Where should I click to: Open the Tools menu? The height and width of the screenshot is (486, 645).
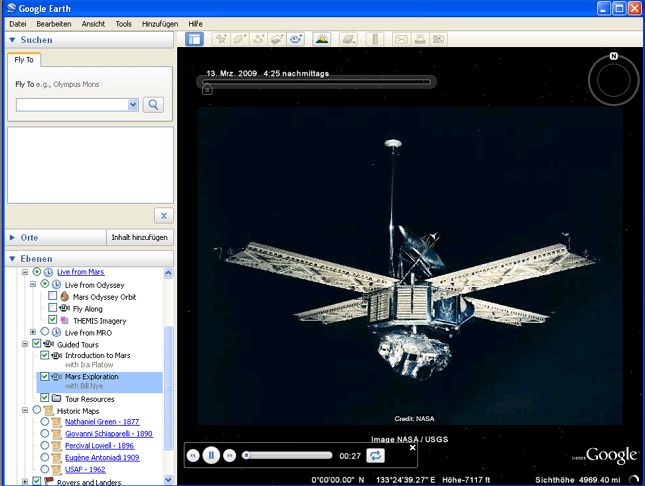click(x=123, y=24)
